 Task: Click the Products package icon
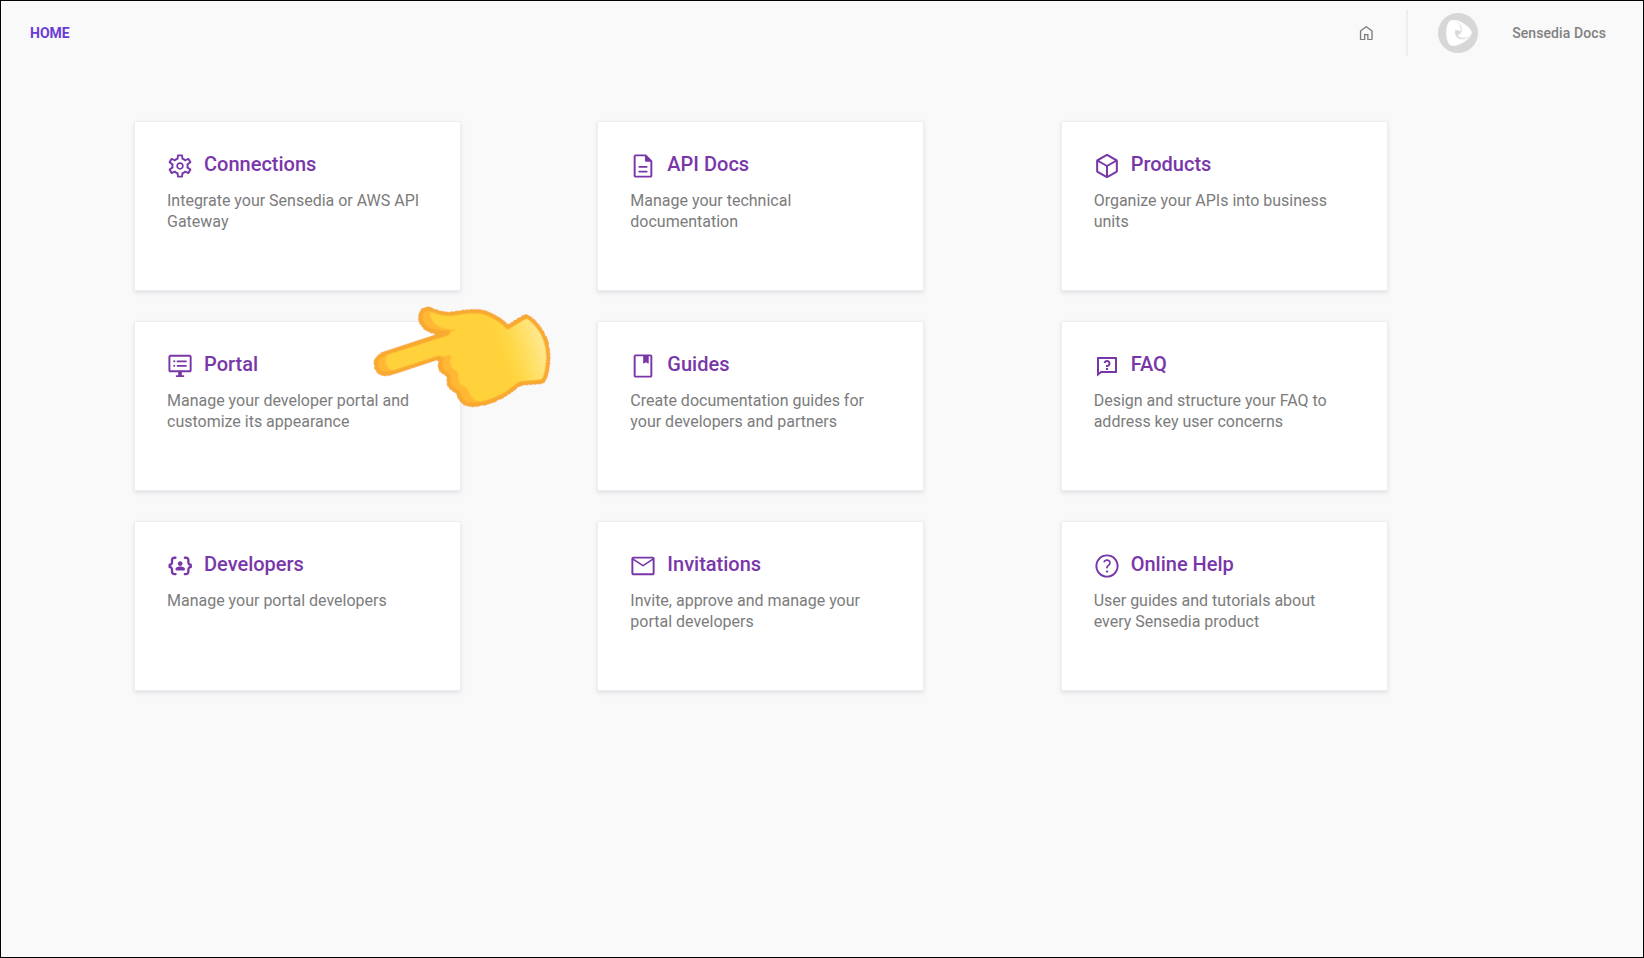(x=1106, y=165)
